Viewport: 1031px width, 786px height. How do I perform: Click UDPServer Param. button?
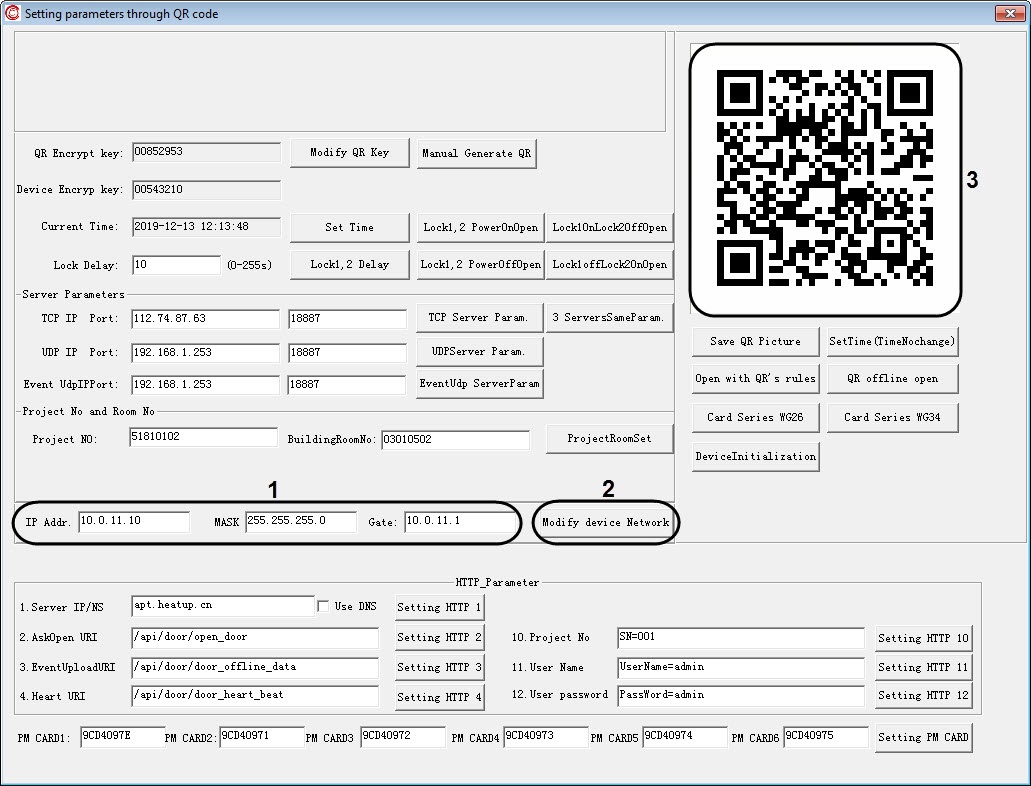pos(479,352)
